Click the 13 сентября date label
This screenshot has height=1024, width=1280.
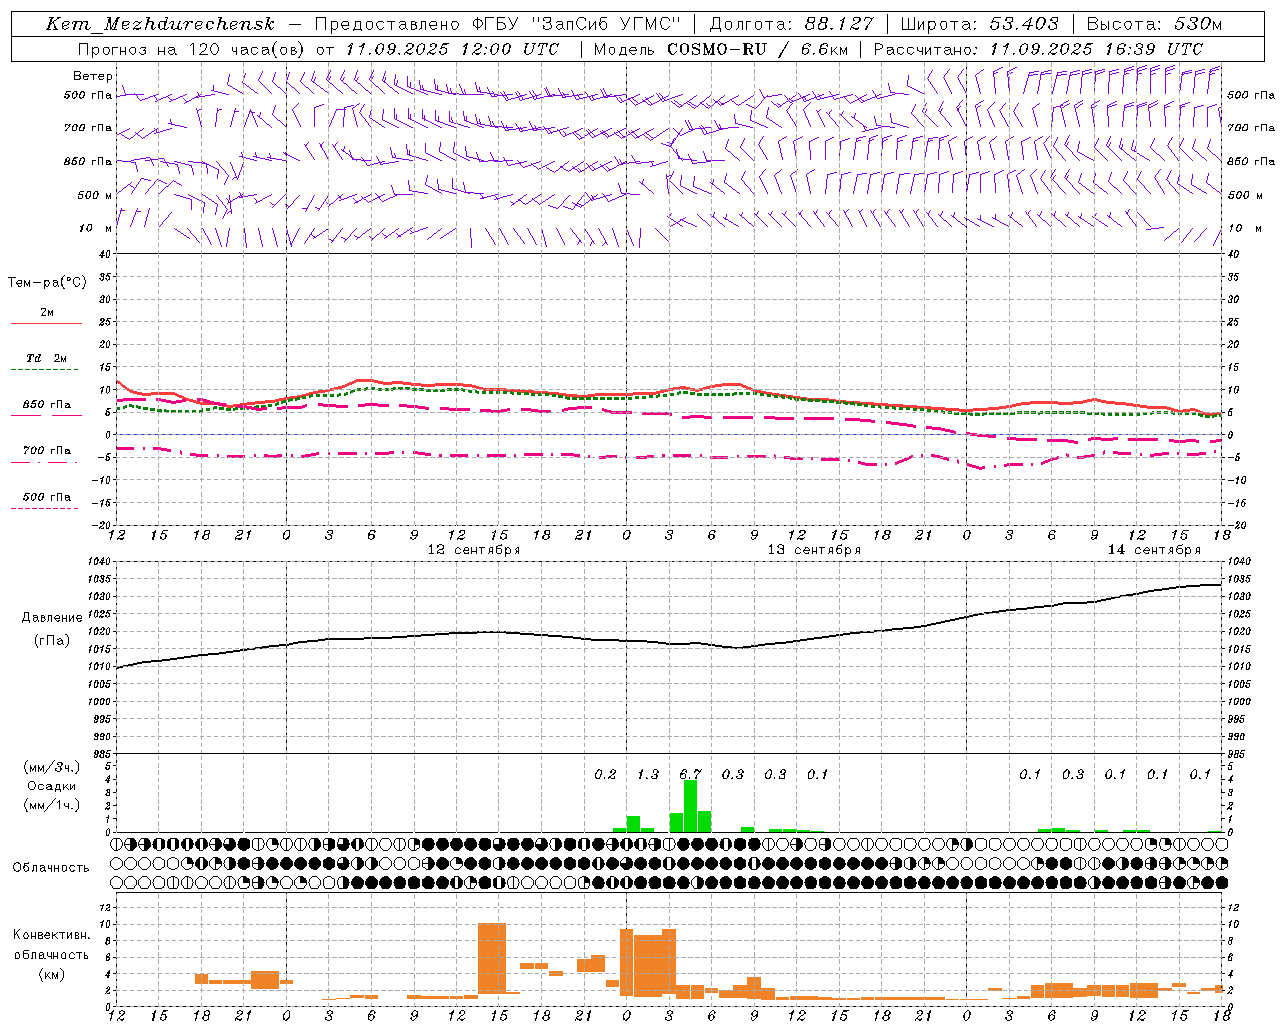click(x=814, y=550)
